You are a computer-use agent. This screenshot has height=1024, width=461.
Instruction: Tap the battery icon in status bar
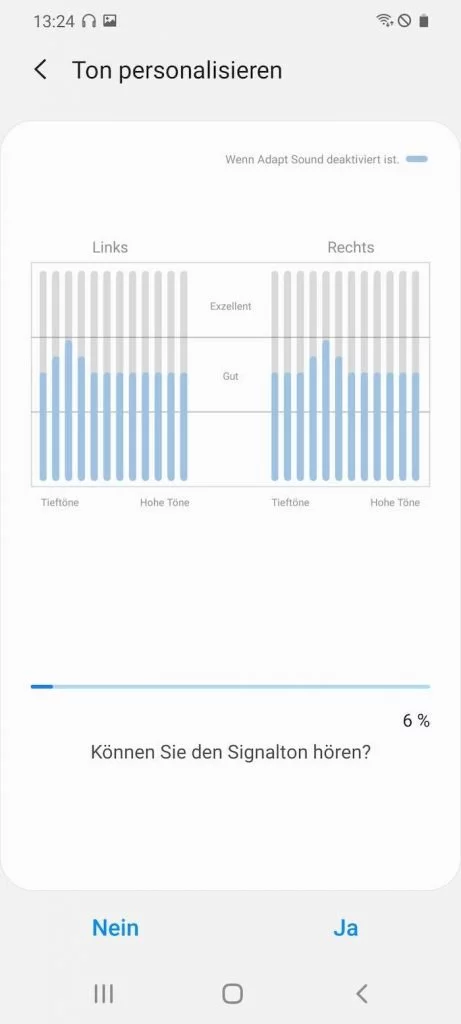point(424,22)
